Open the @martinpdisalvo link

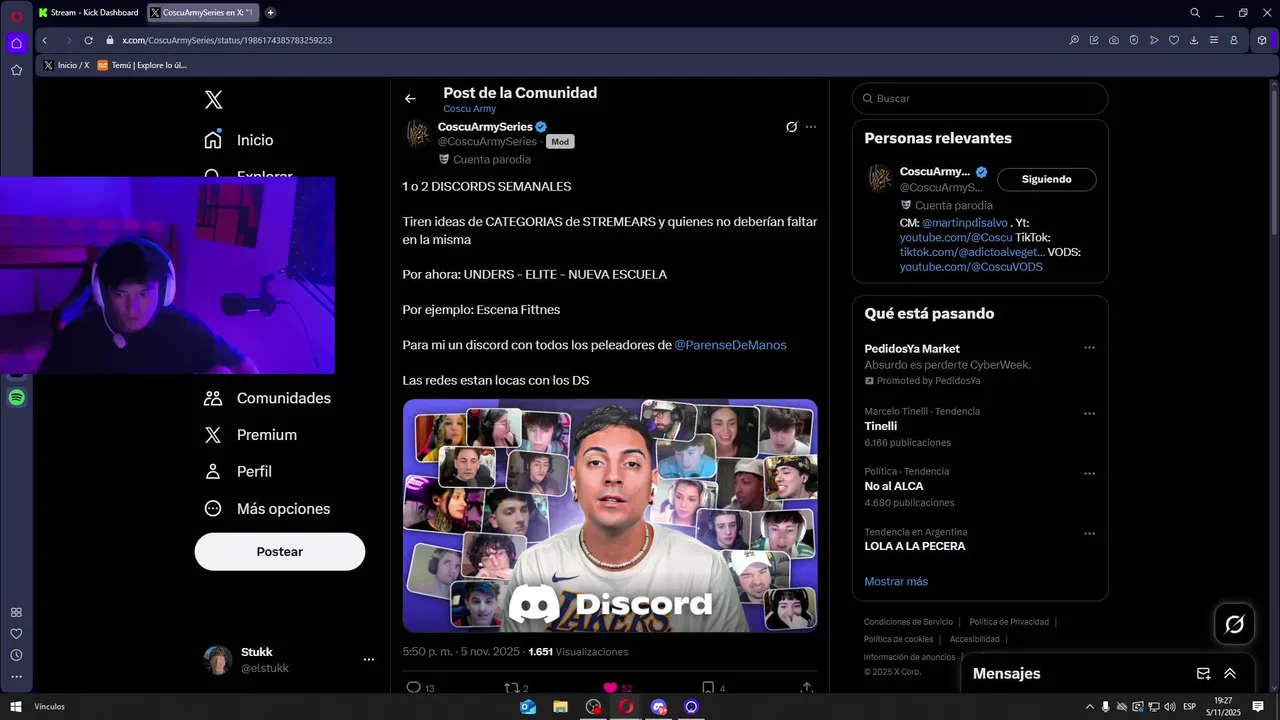965,223
